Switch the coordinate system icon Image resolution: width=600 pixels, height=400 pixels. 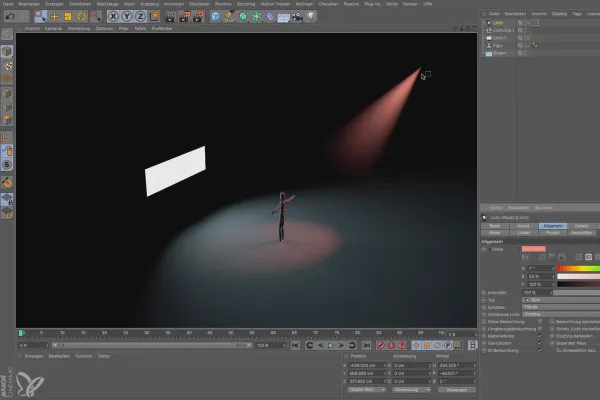154,16
